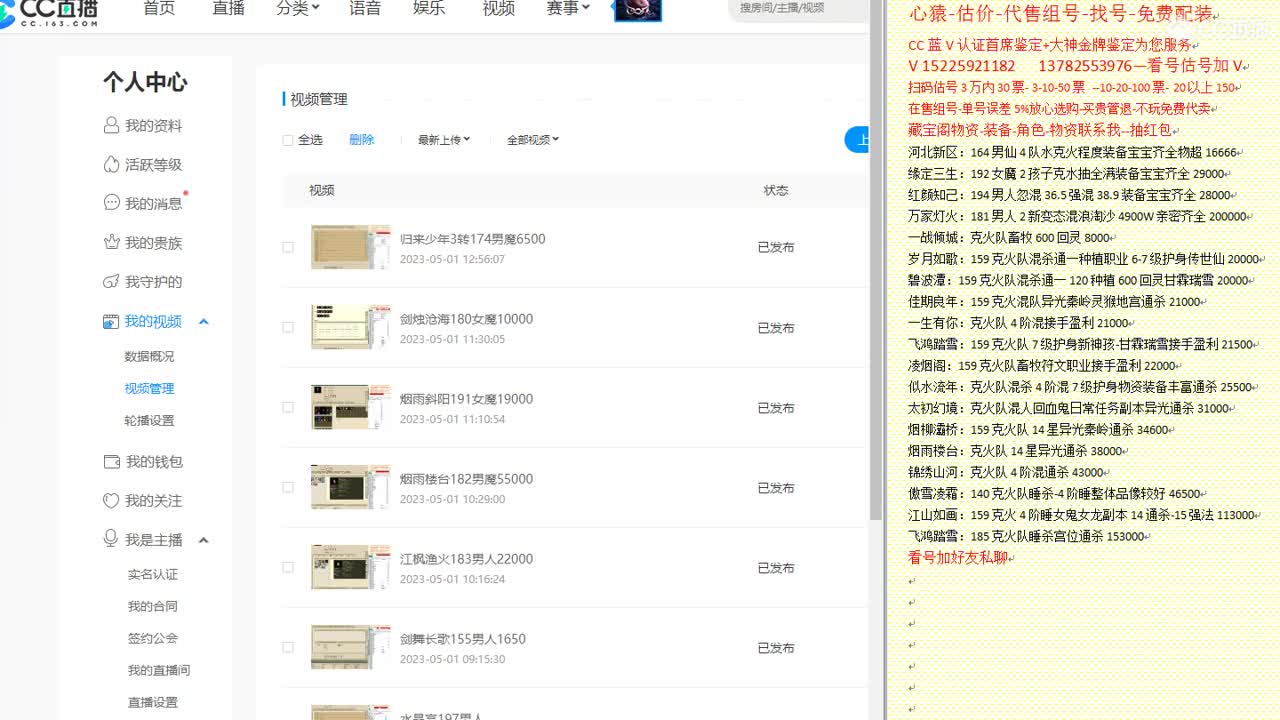Click the document line starting 江山如画
Screen dimensions: 1280x720
click(x=1081, y=515)
